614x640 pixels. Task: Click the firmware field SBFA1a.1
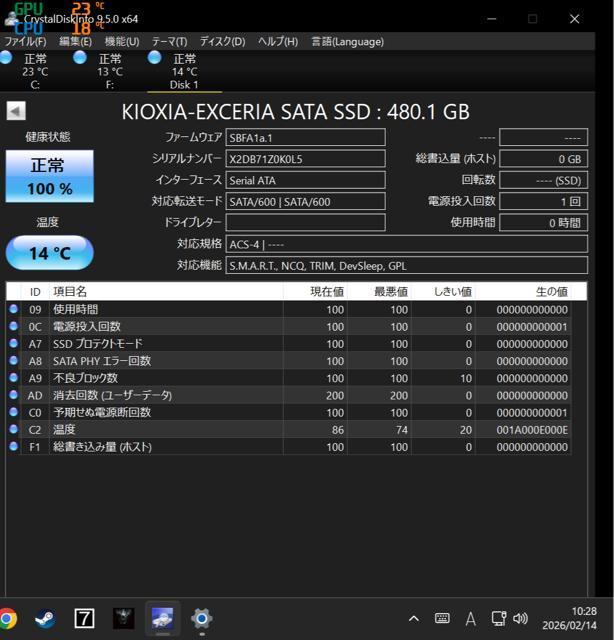click(305, 138)
